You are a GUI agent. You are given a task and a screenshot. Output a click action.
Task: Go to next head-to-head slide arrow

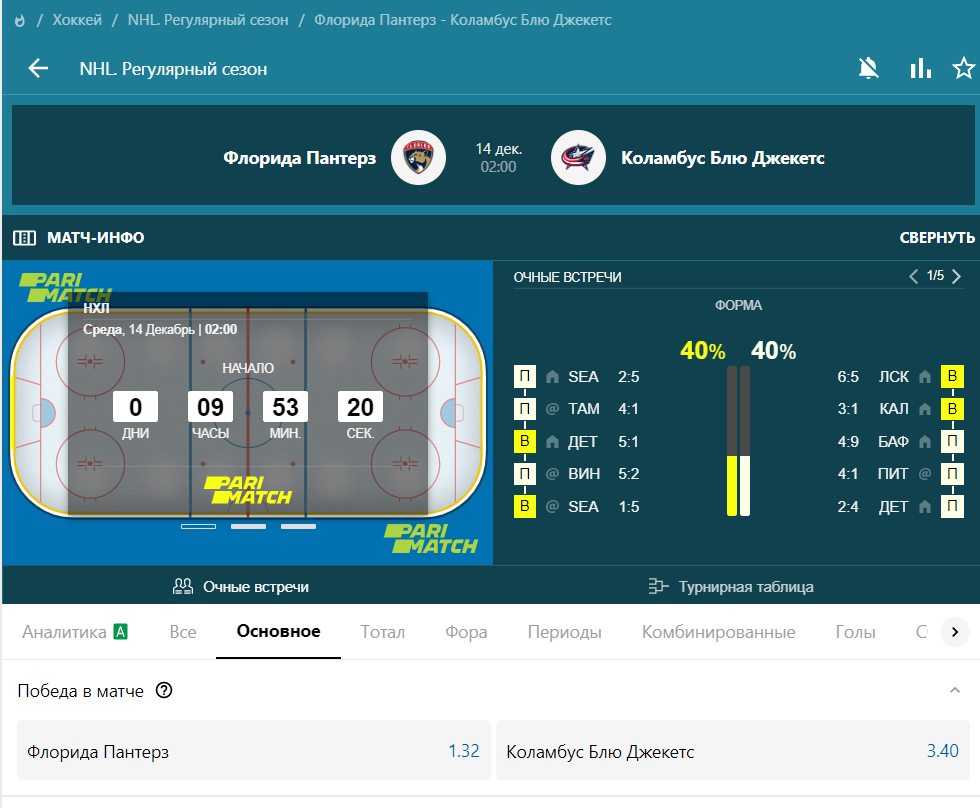coord(956,276)
